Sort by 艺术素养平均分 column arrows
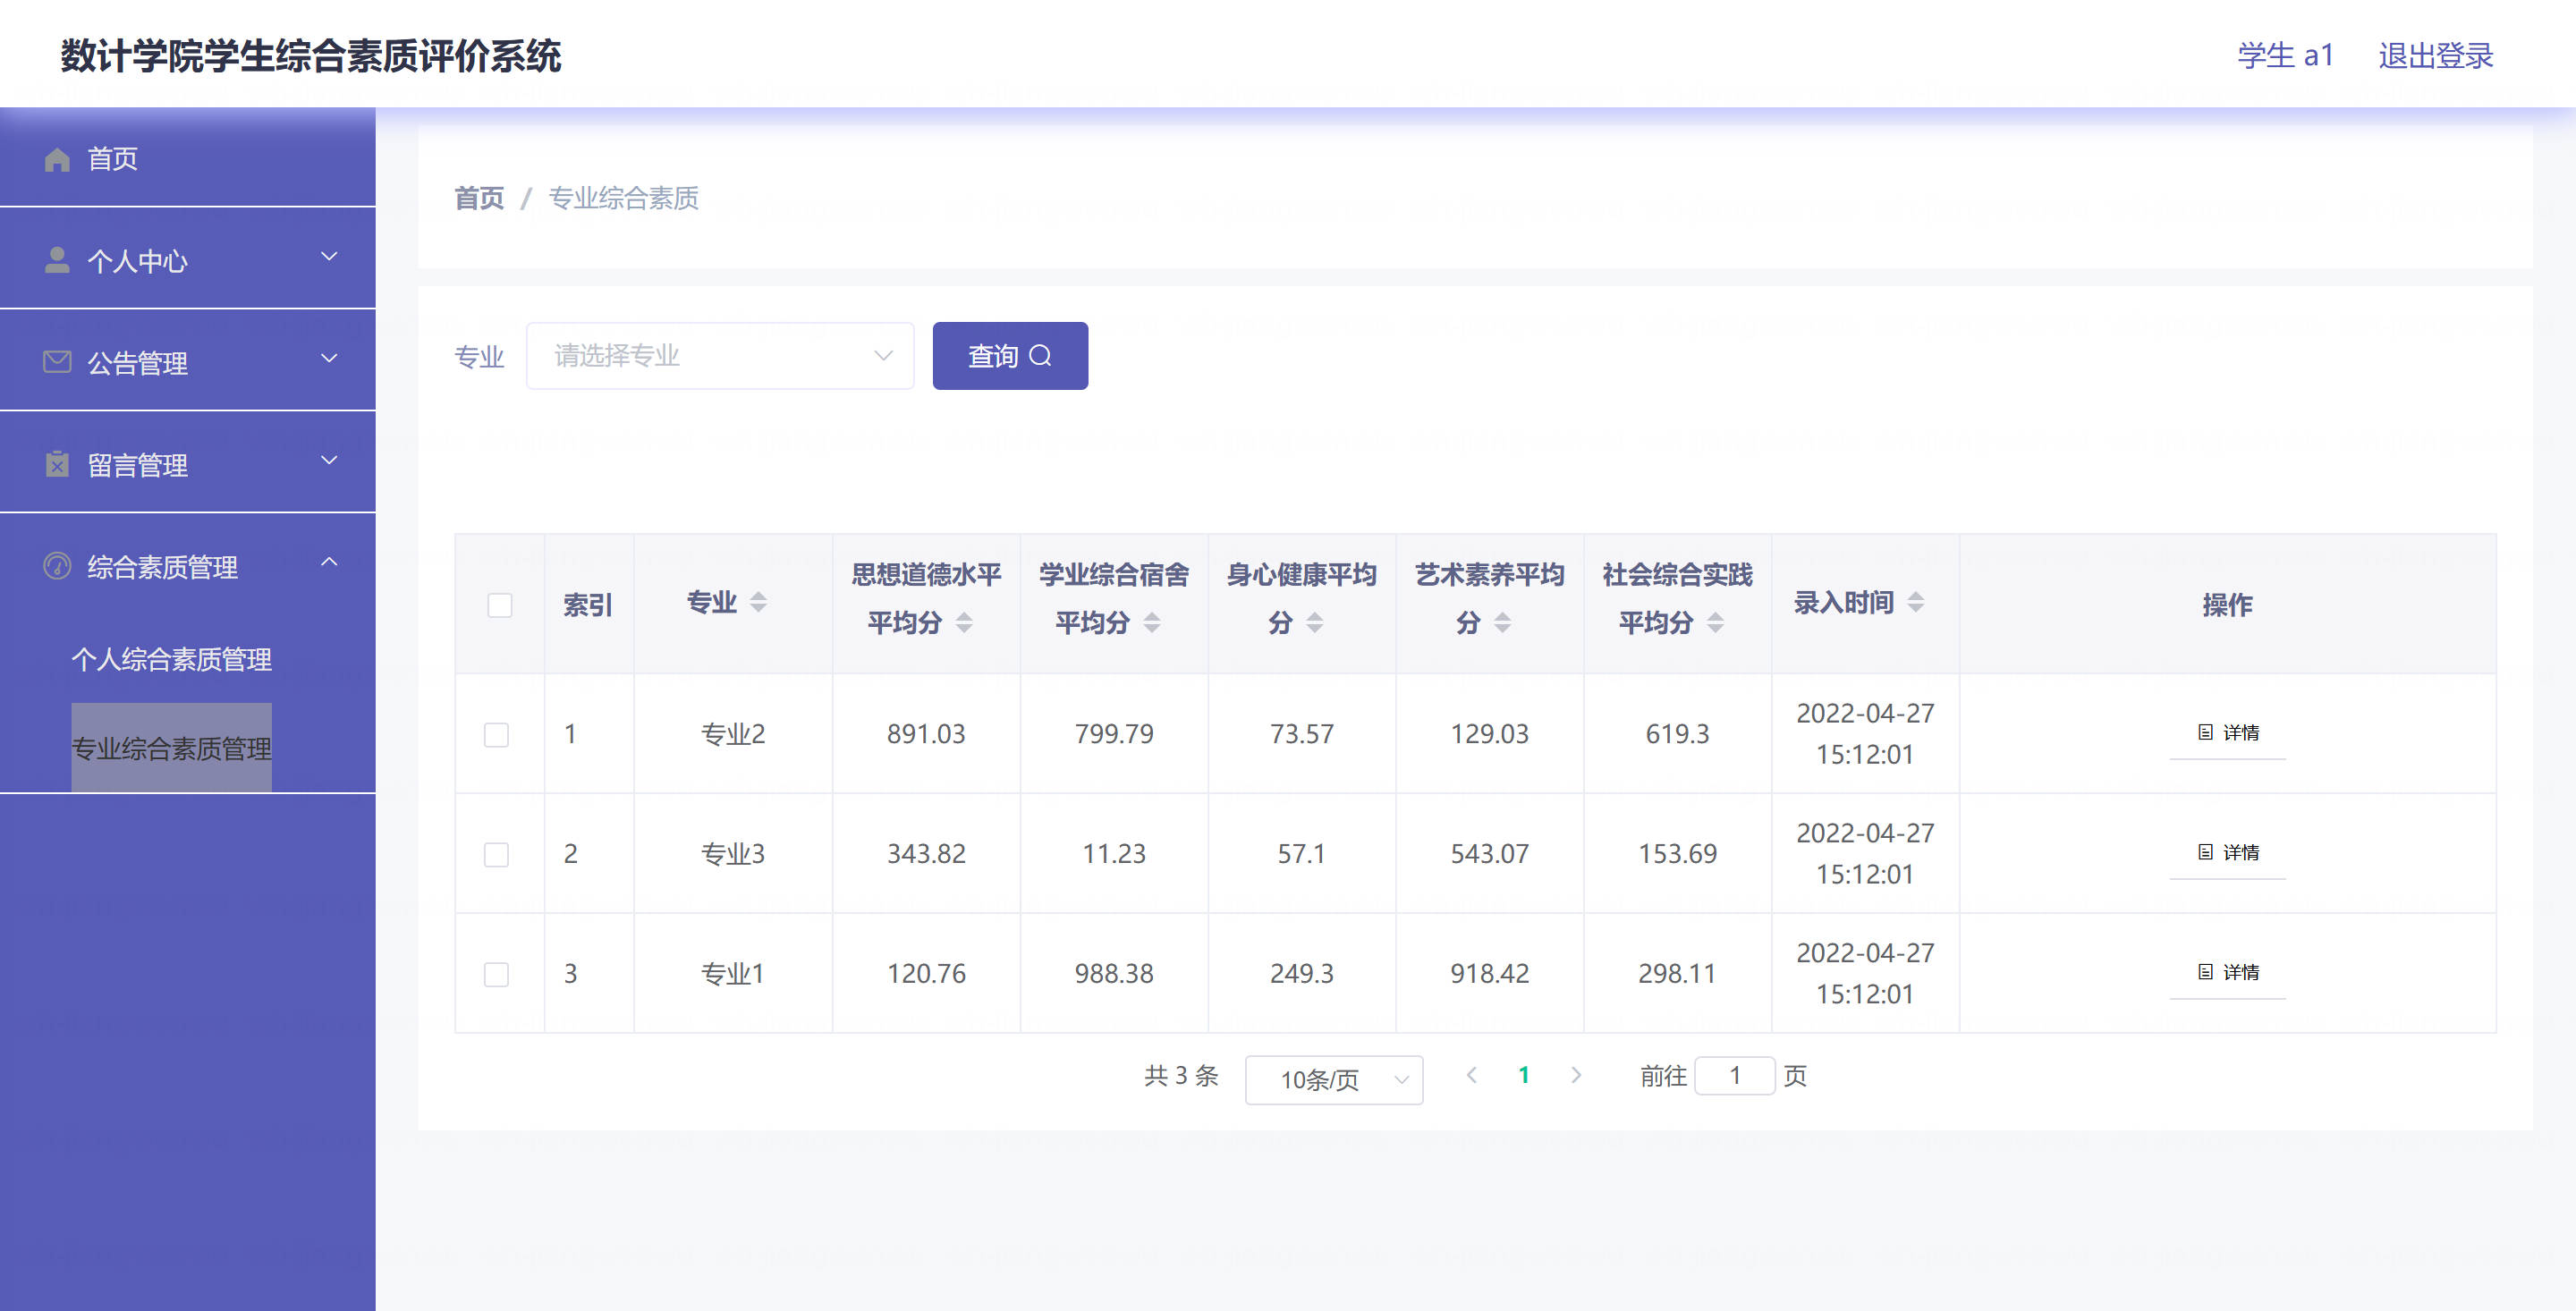Image resolution: width=2576 pixels, height=1311 pixels. [1502, 623]
